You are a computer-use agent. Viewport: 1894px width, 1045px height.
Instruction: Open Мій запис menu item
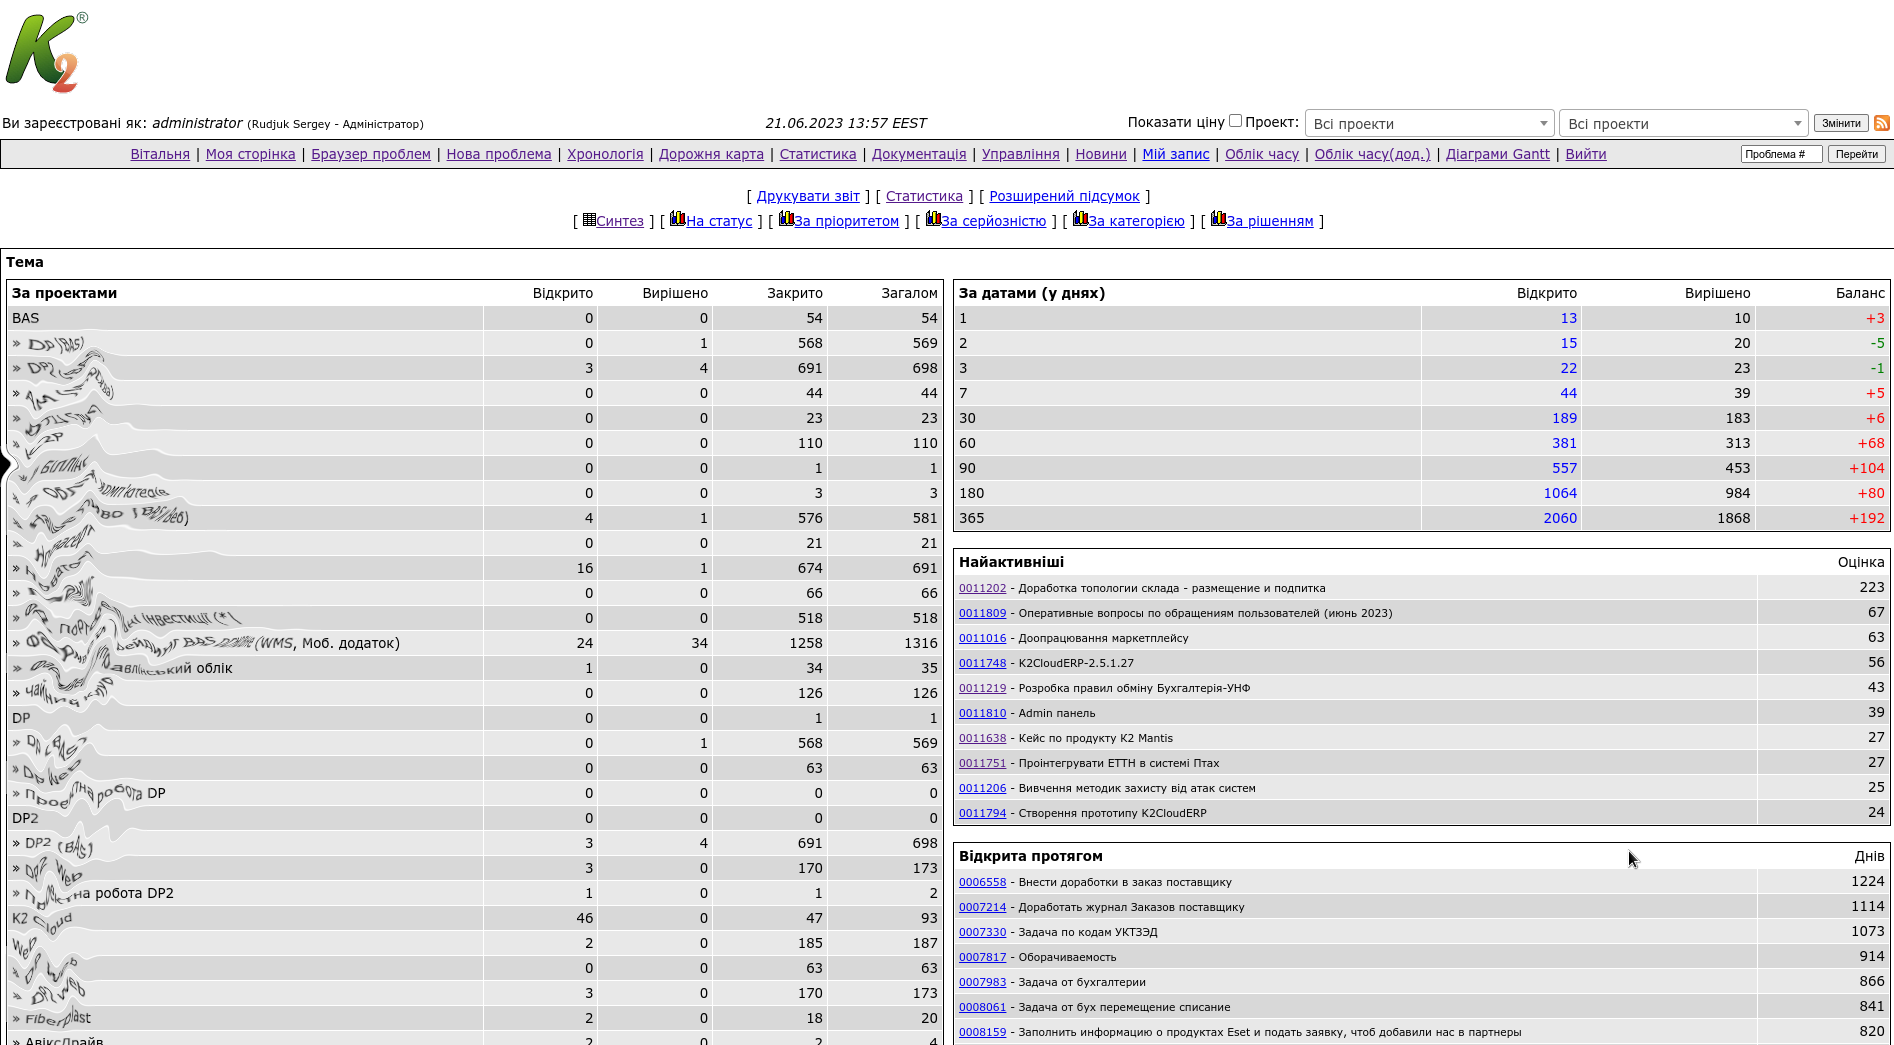pos(1176,154)
